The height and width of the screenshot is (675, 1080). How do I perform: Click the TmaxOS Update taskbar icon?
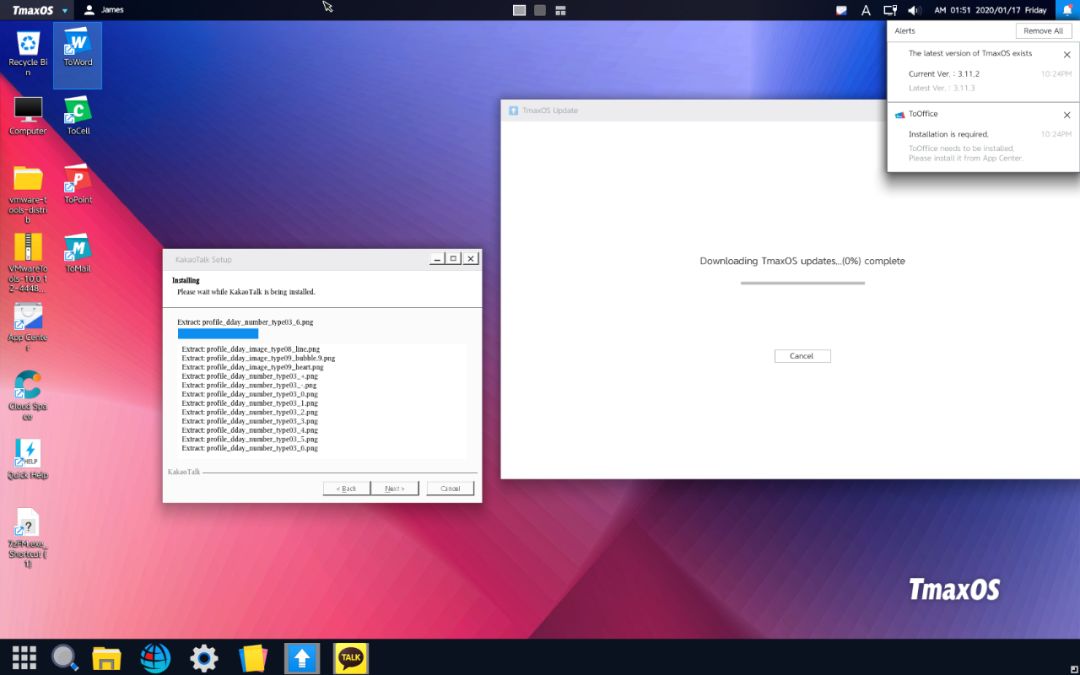302,657
